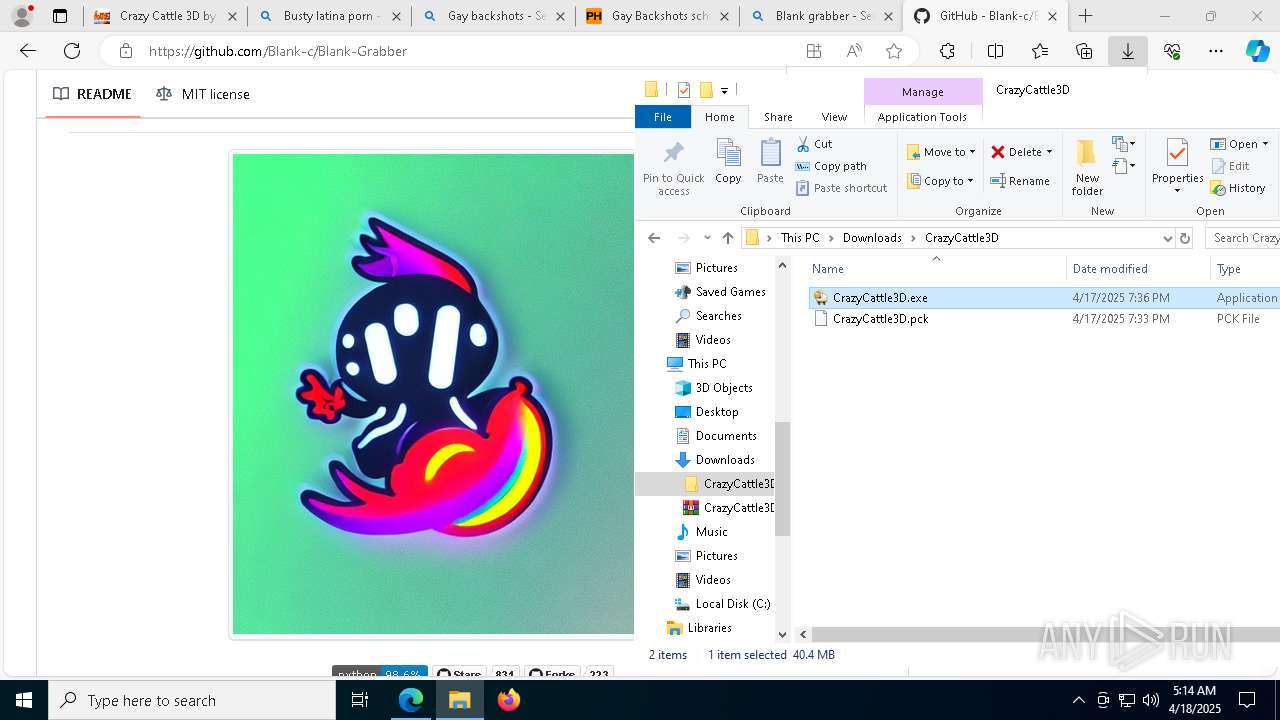Viewport: 1280px width, 720px height.
Task: Open file History from ribbon
Action: coord(1238,188)
